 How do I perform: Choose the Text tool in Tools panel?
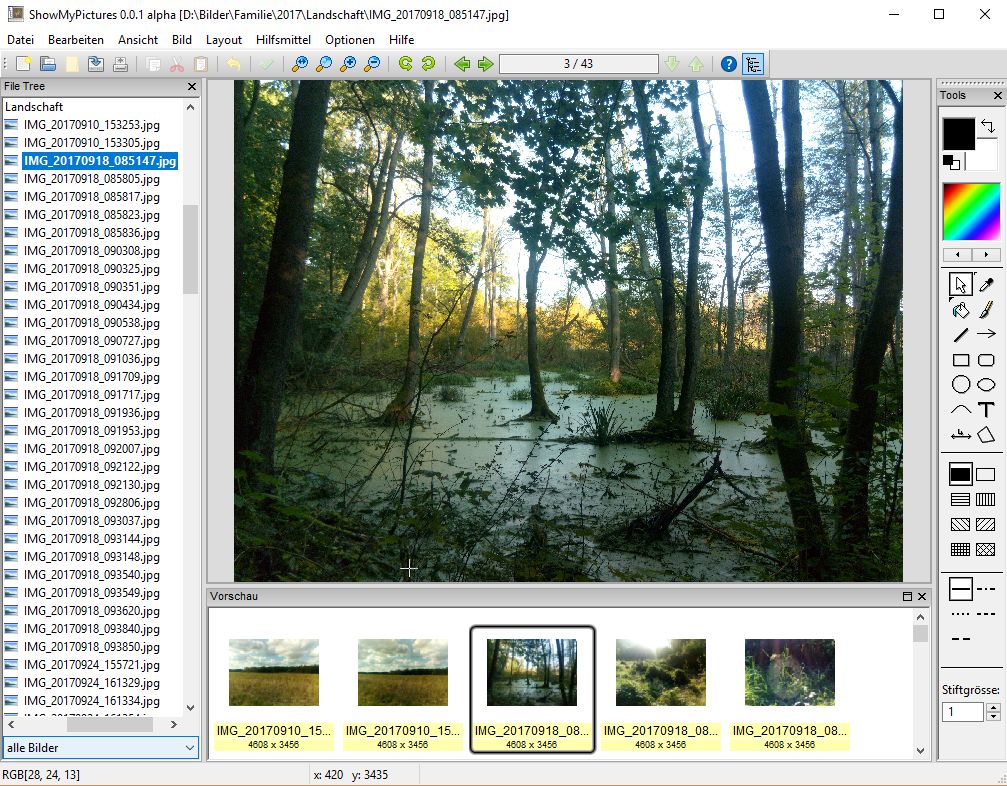[x=986, y=410]
